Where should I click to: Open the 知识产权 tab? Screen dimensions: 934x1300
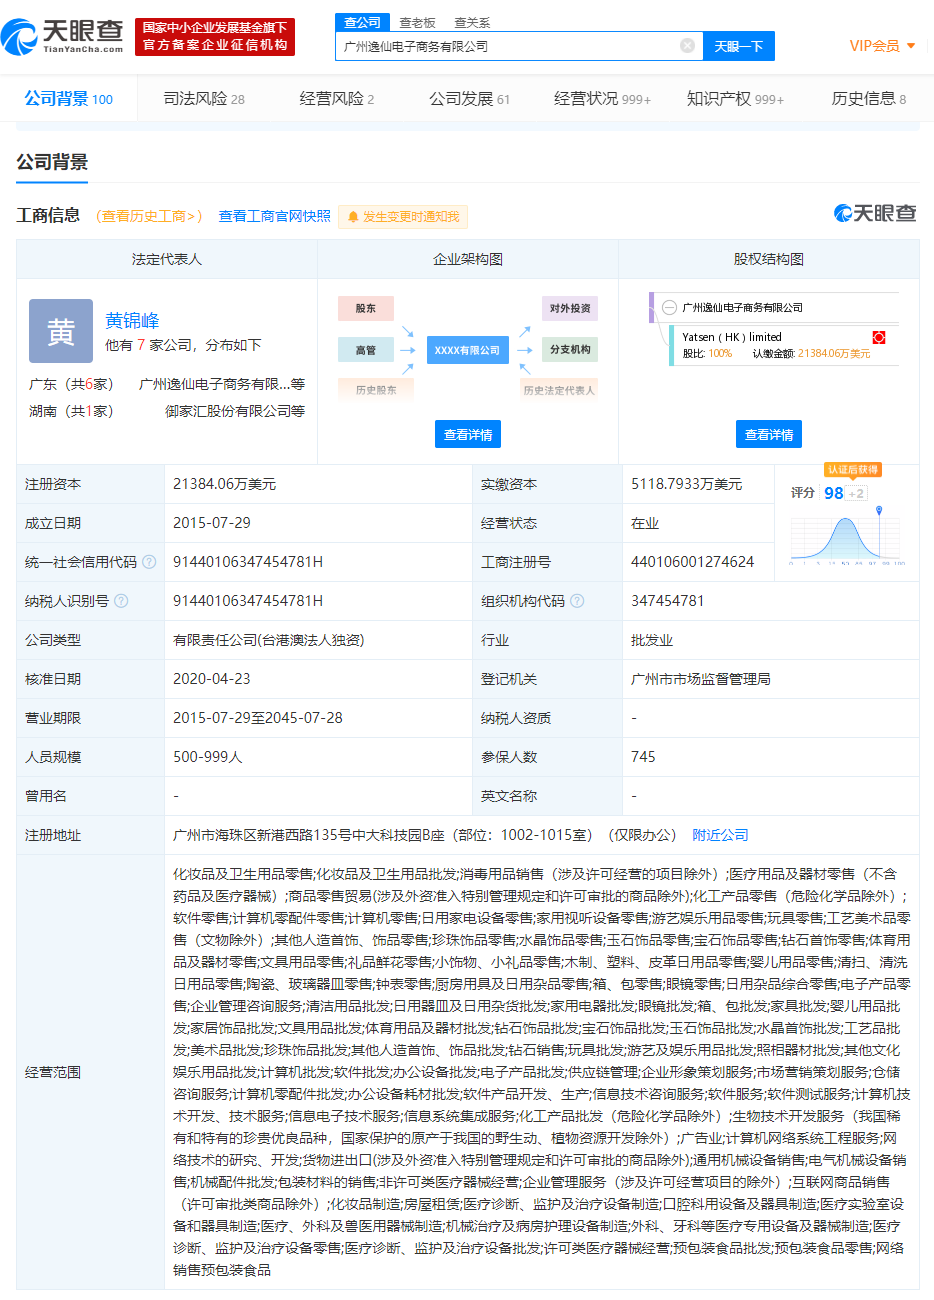coord(735,99)
